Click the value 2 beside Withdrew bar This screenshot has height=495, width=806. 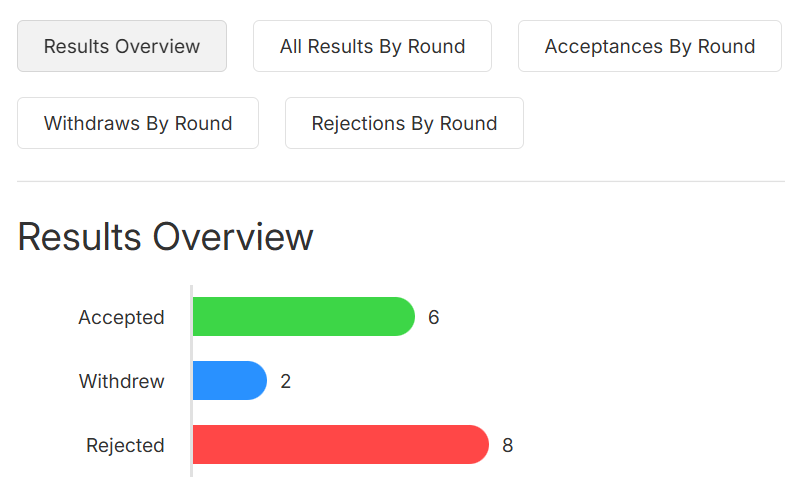(x=286, y=381)
